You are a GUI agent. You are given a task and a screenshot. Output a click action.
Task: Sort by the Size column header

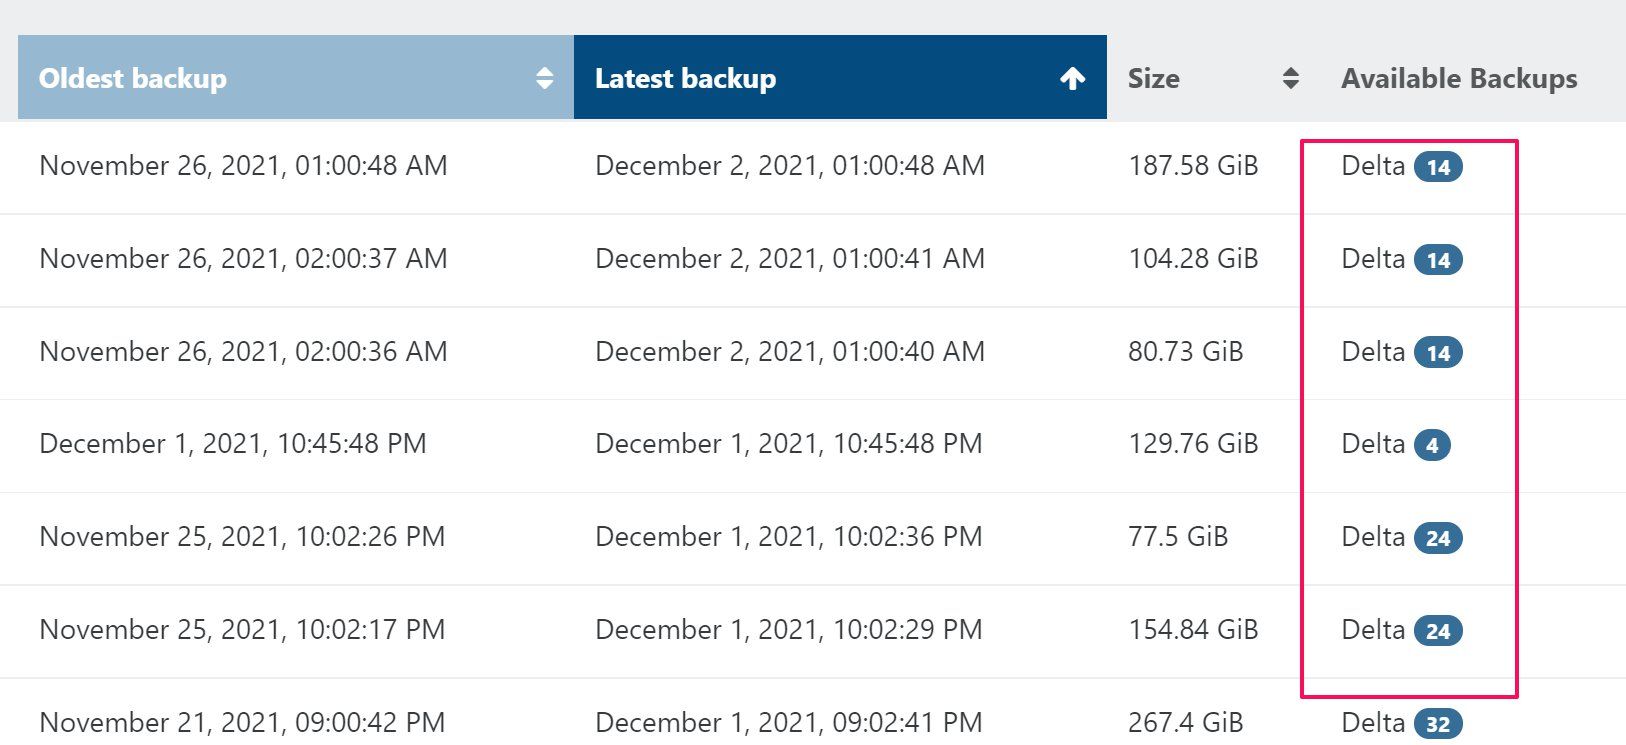[x=1153, y=78]
